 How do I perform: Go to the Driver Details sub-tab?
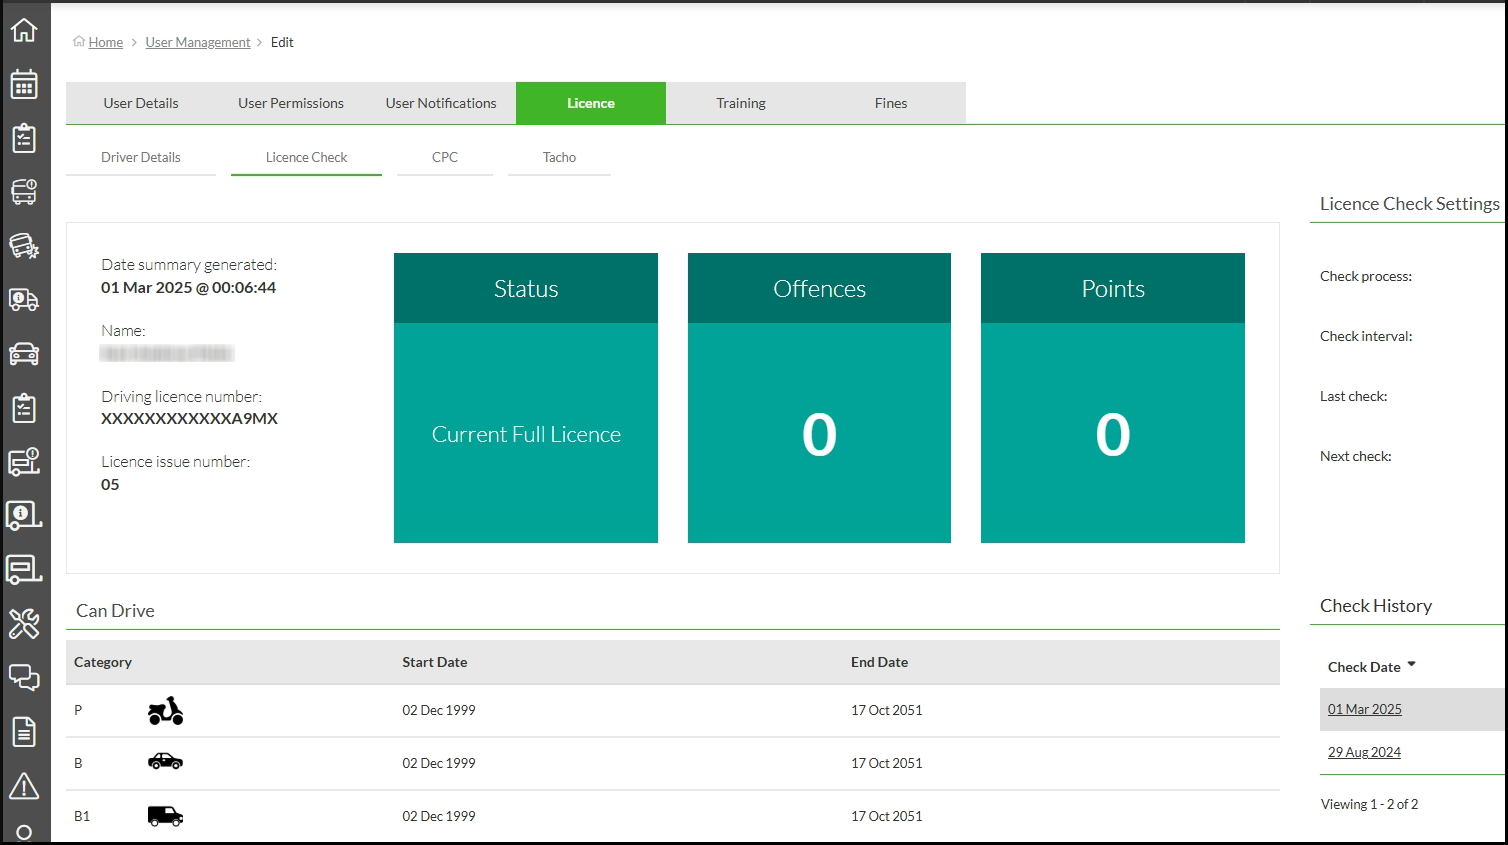(141, 158)
